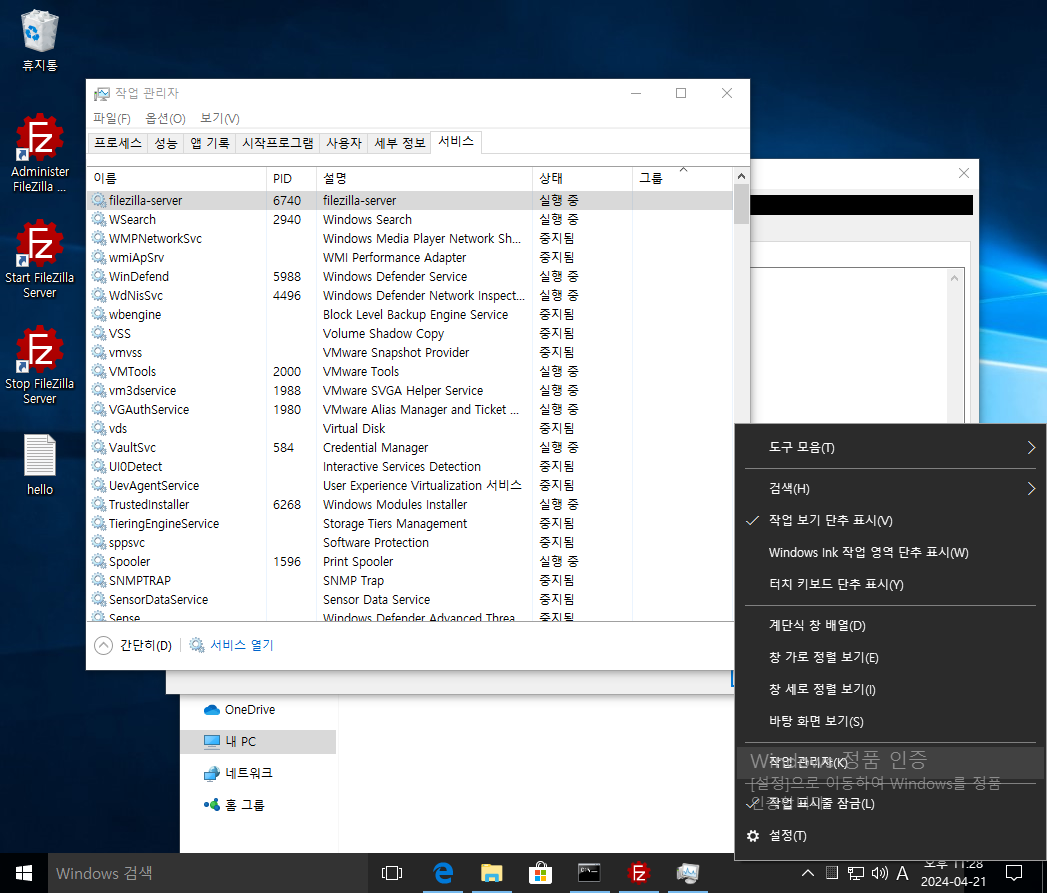The height and width of the screenshot is (893, 1047).
Task: Click the Task Manager title bar icon
Action: pyautogui.click(x=101, y=94)
